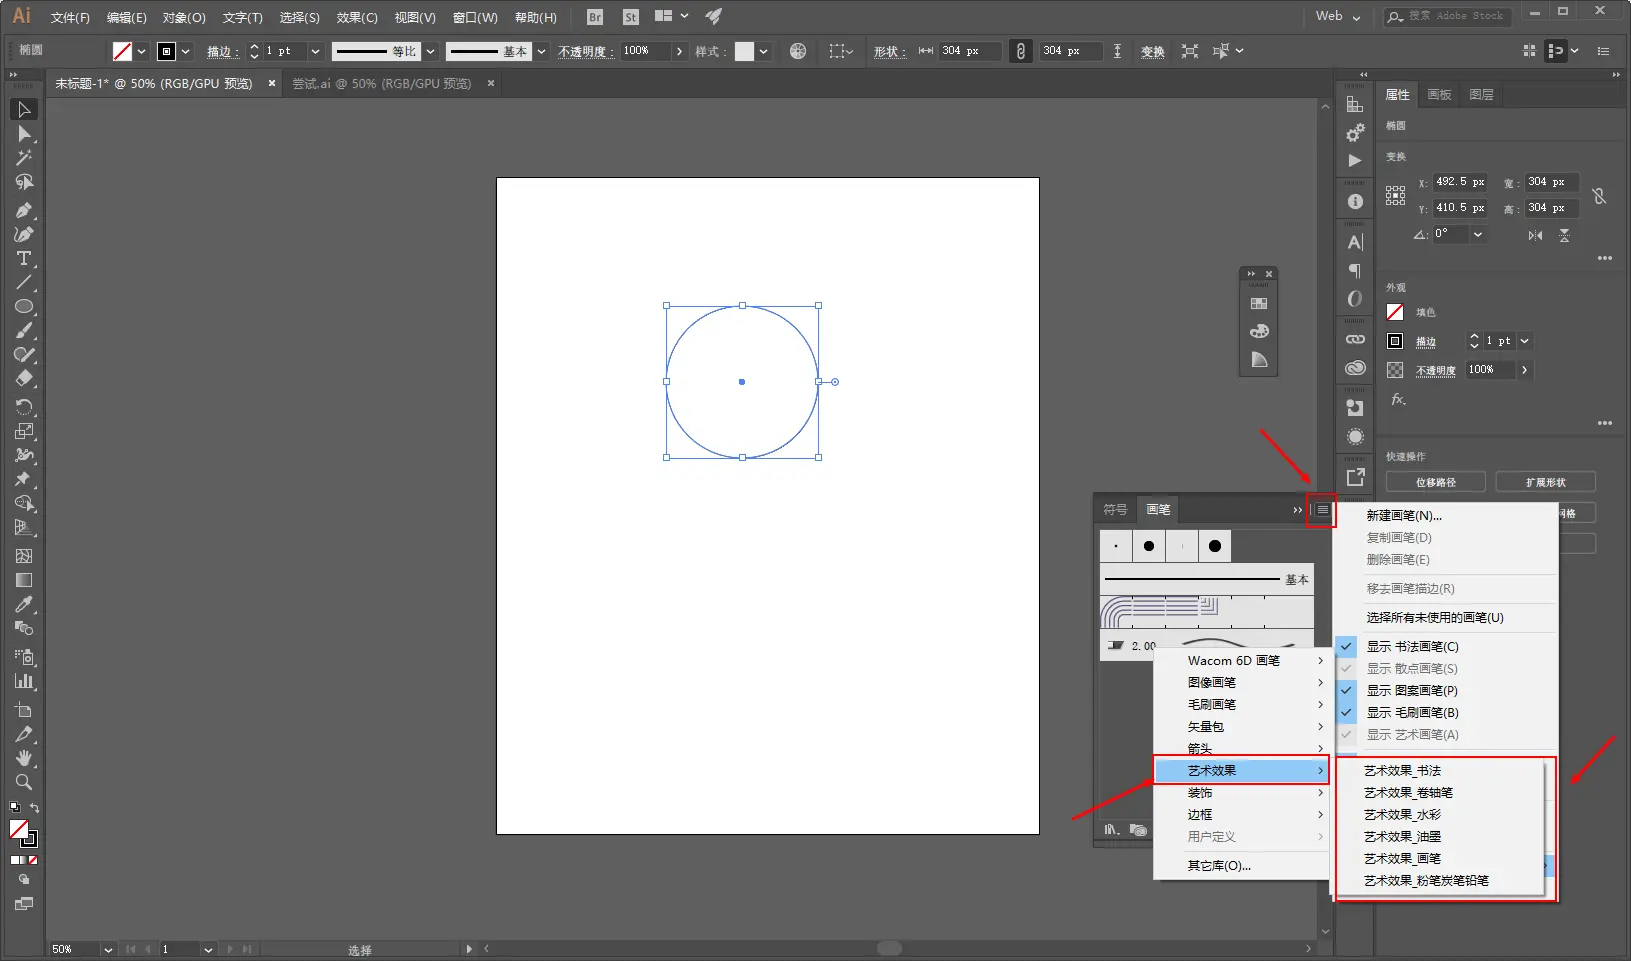Screen dimensions: 1631x961
Task: Expand the Web workspace switcher
Action: click(x=1338, y=16)
